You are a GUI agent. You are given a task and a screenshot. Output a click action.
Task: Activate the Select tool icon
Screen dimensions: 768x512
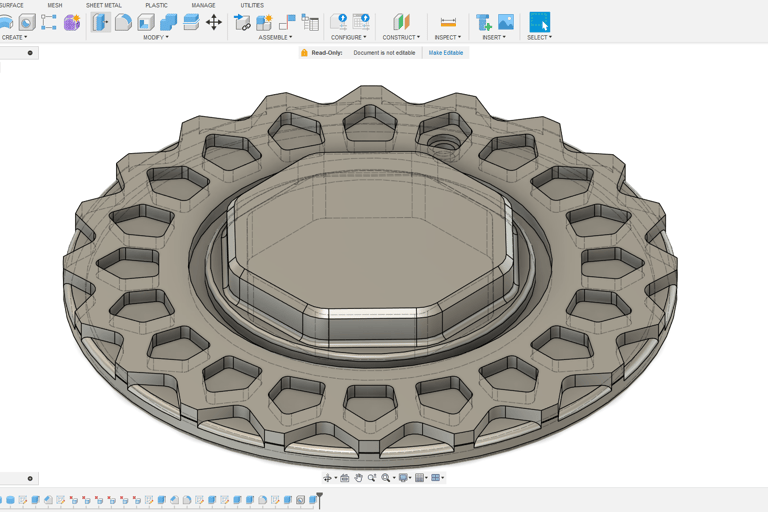click(540, 22)
